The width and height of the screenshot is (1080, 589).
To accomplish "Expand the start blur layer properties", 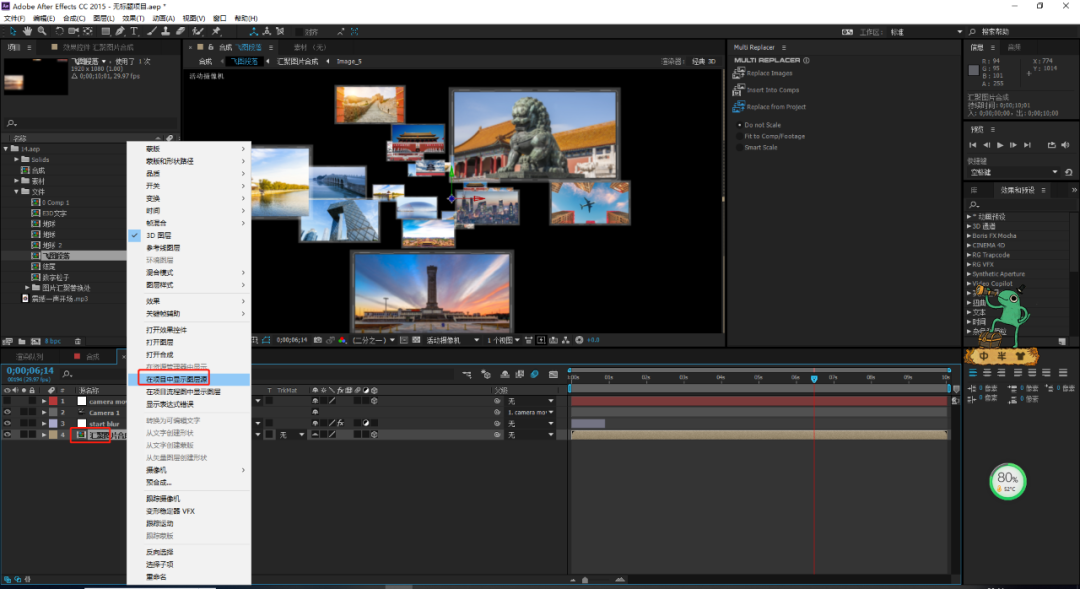I will click(43, 424).
